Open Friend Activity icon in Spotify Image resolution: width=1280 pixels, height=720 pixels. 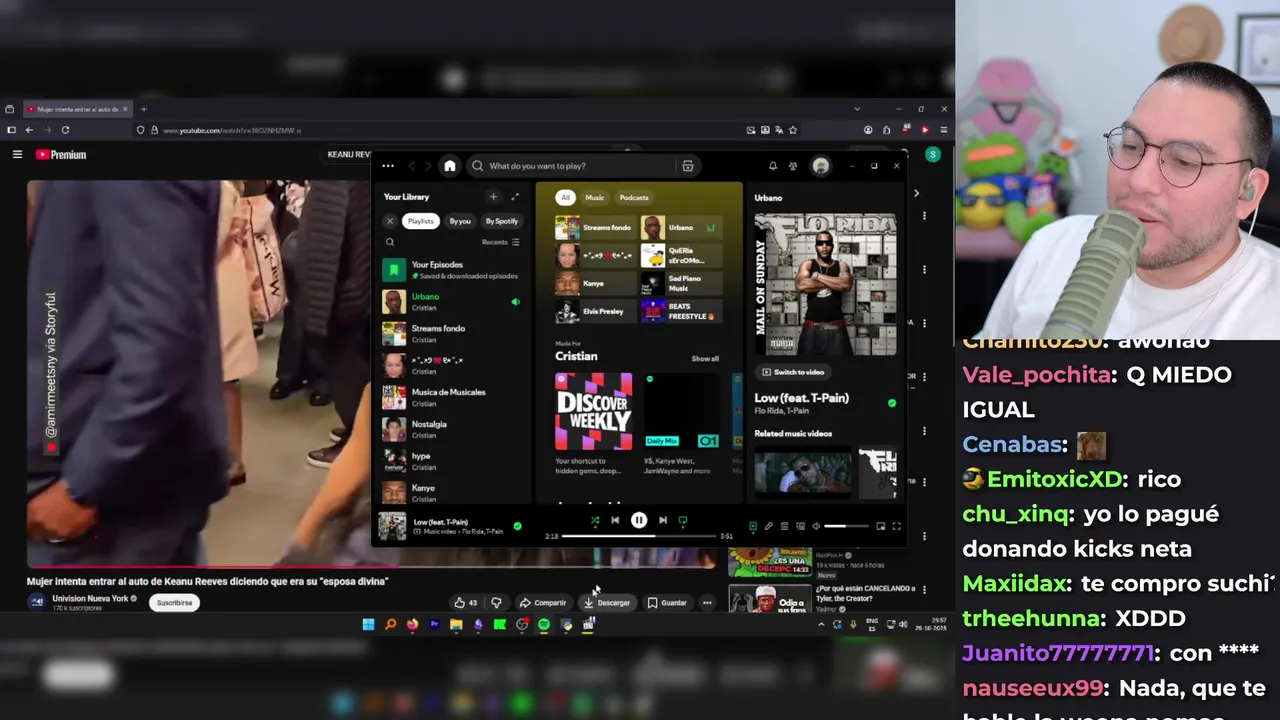click(x=793, y=166)
